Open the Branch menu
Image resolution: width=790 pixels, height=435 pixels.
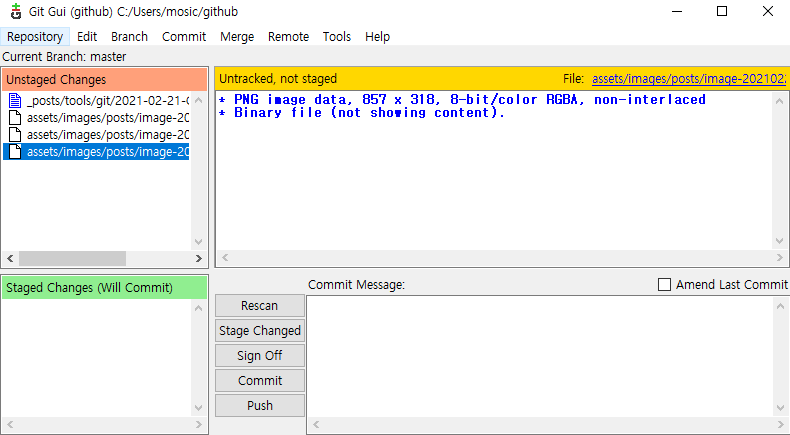(x=129, y=37)
